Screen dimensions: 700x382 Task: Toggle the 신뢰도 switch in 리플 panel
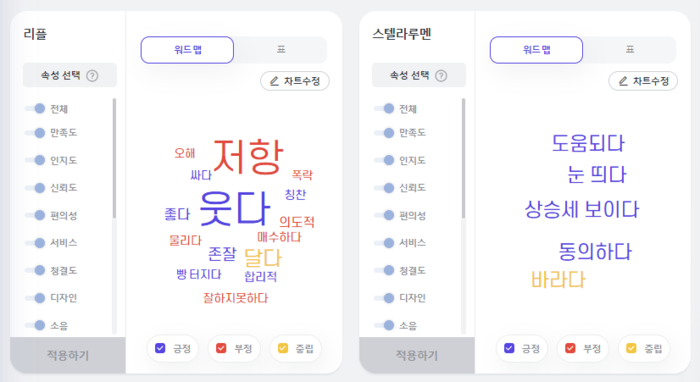tap(35, 188)
